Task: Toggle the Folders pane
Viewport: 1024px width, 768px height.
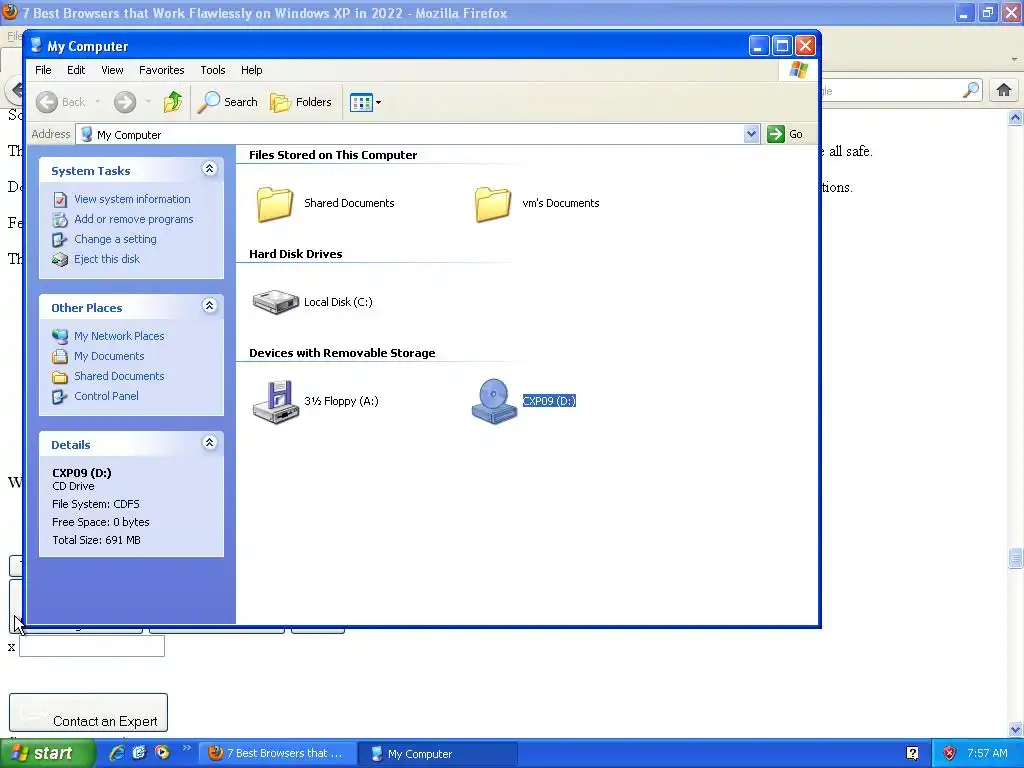Action: coord(301,102)
